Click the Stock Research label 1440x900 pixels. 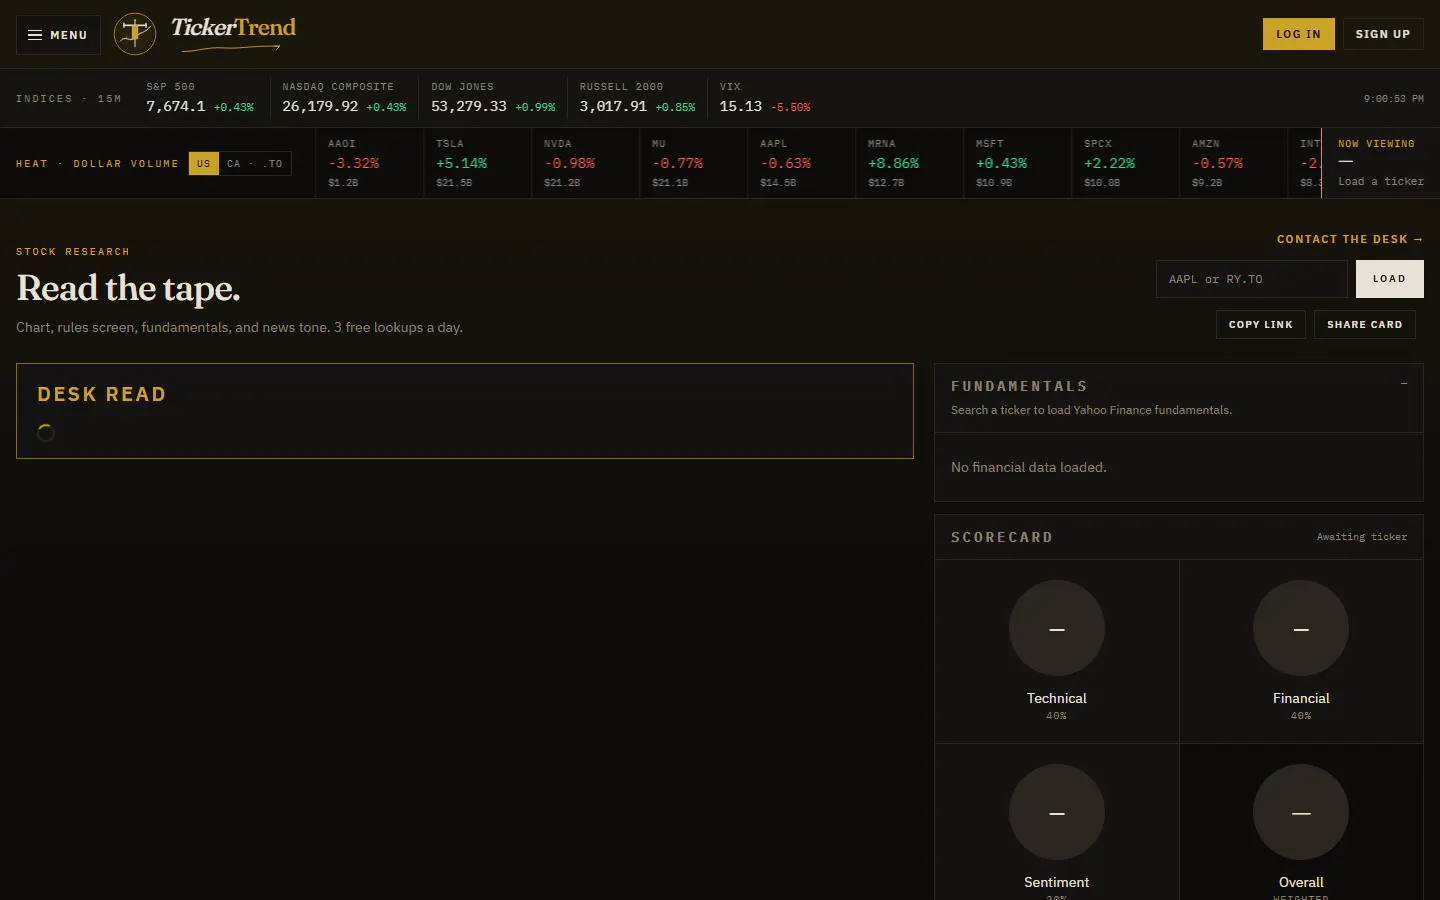[73, 251]
